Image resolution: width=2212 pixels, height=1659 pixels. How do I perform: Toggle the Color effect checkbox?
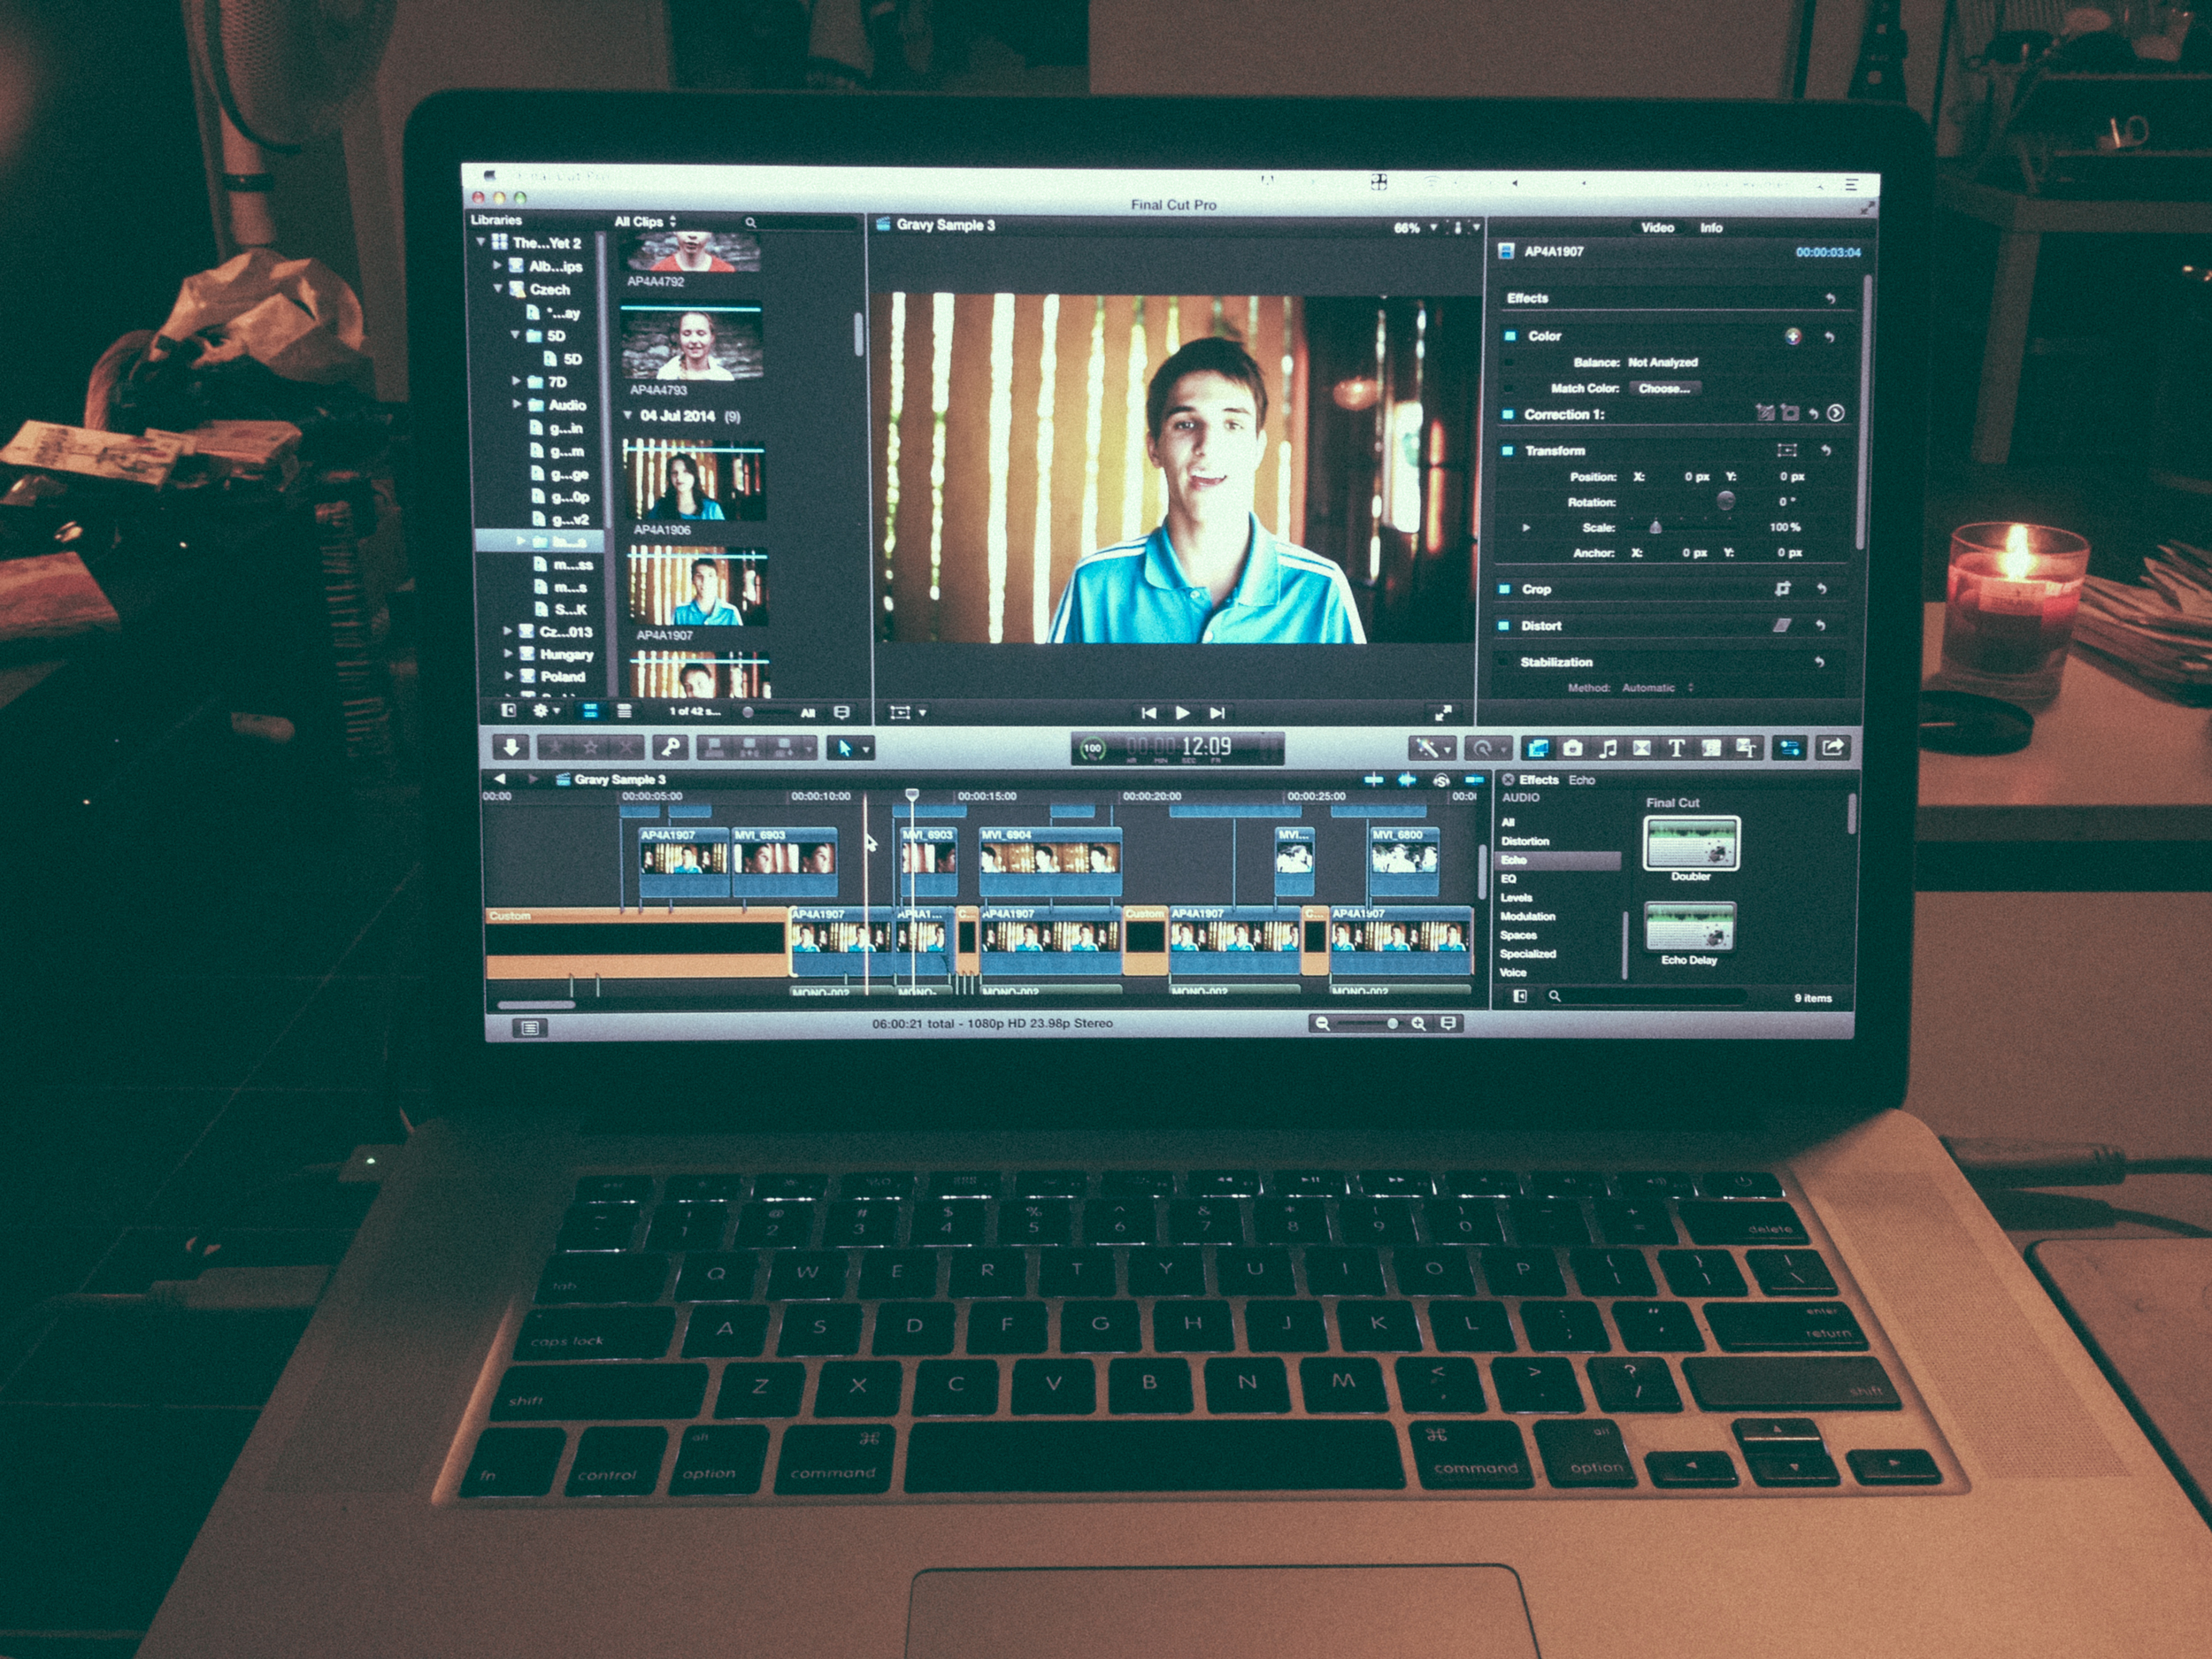pyautogui.click(x=1510, y=336)
